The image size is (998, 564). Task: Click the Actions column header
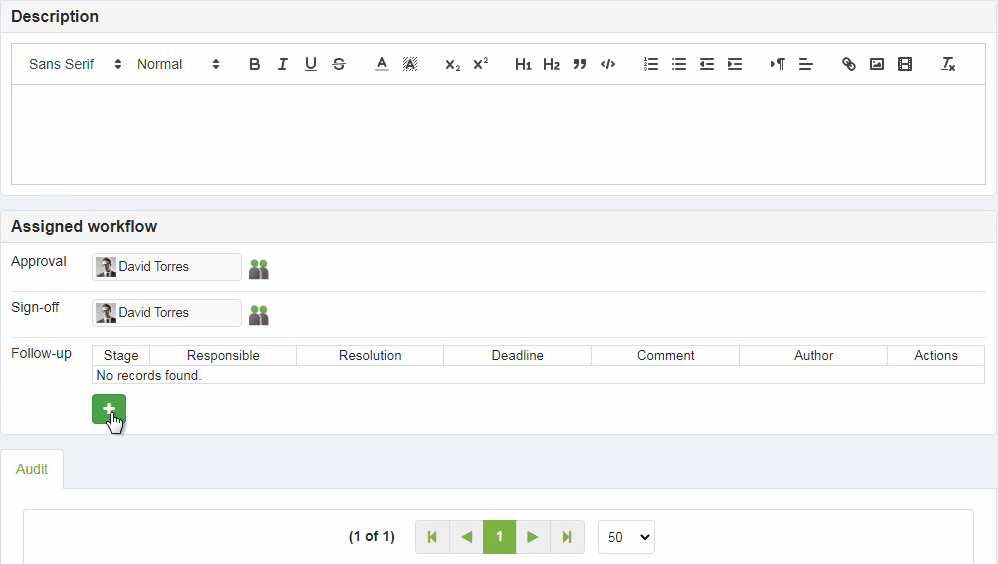936,355
